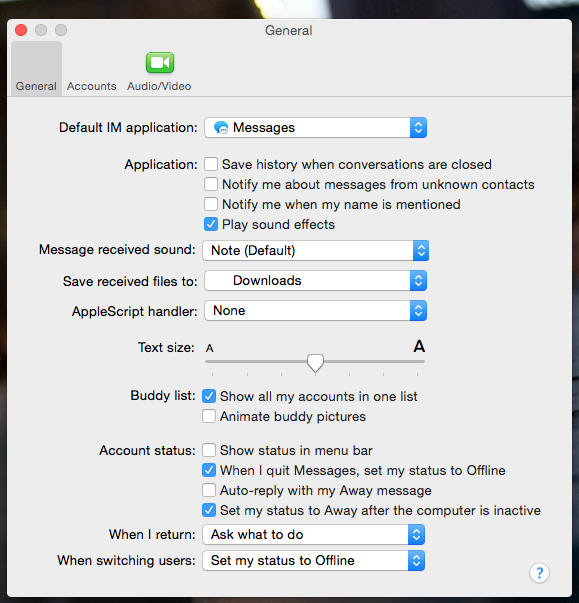Click the "Message received sound:" label
The image size is (579, 603).
[x=117, y=250]
